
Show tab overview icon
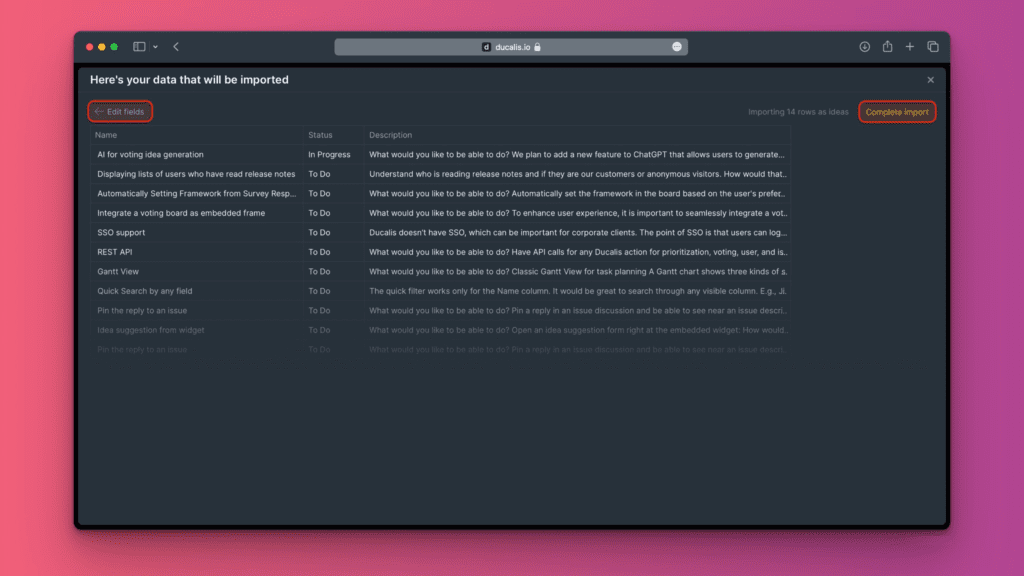[x=932, y=47]
